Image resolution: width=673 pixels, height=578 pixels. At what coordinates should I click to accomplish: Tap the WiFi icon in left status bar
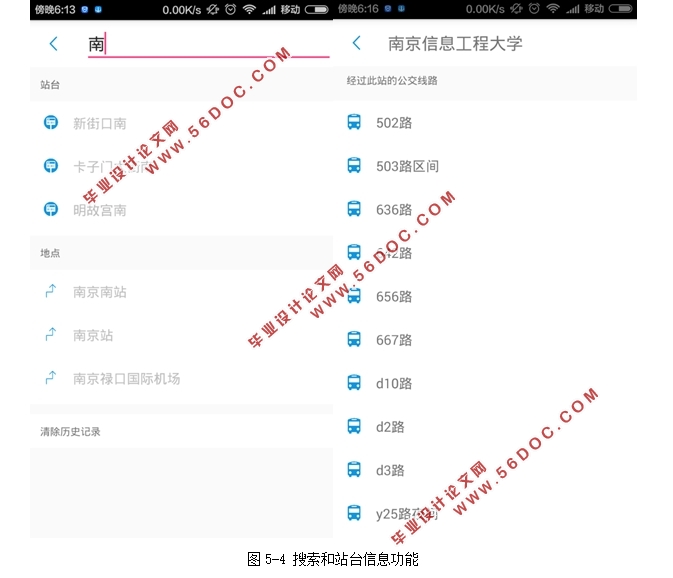(x=249, y=9)
